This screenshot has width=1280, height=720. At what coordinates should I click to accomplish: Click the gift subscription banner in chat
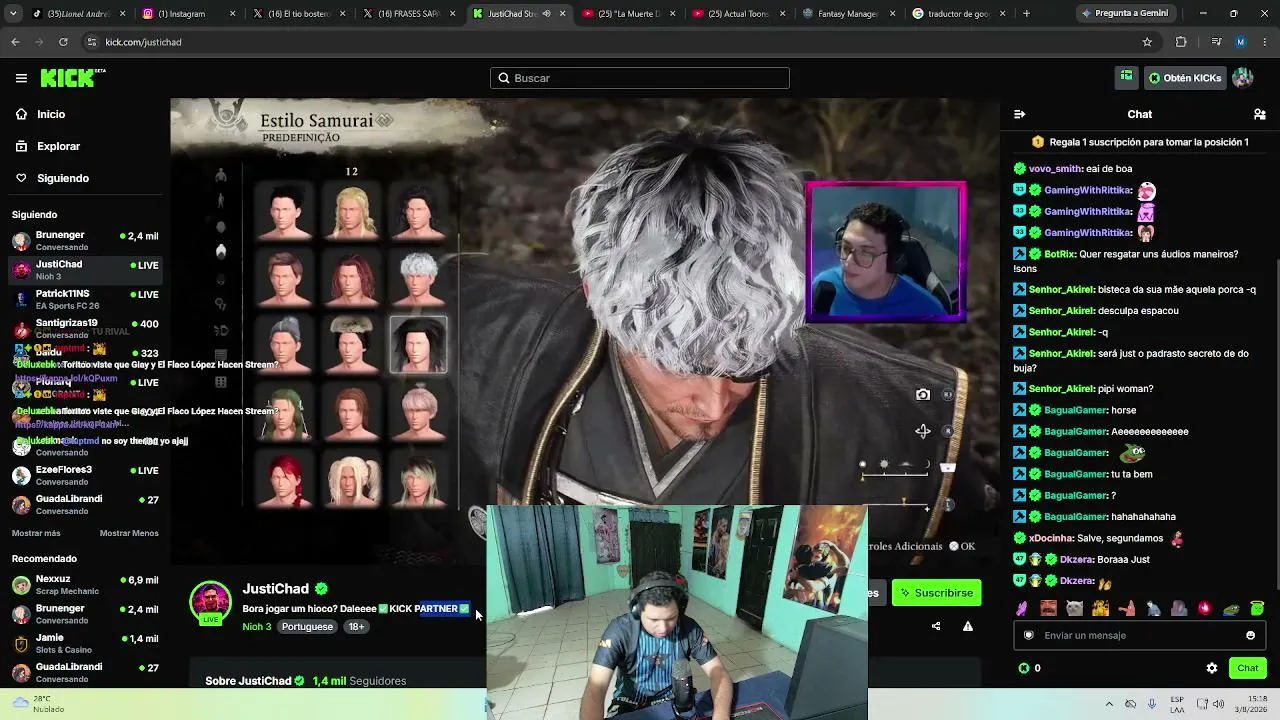coord(1140,142)
